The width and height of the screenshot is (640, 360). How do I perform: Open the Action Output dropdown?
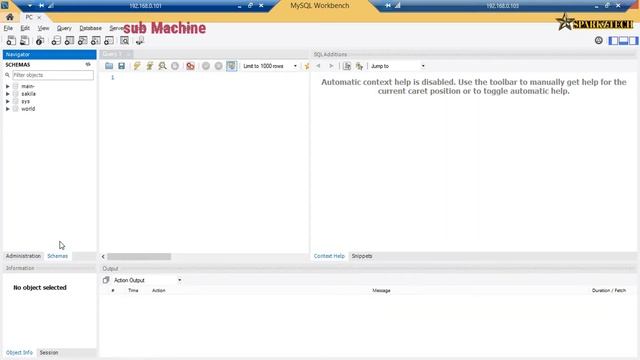(x=147, y=280)
